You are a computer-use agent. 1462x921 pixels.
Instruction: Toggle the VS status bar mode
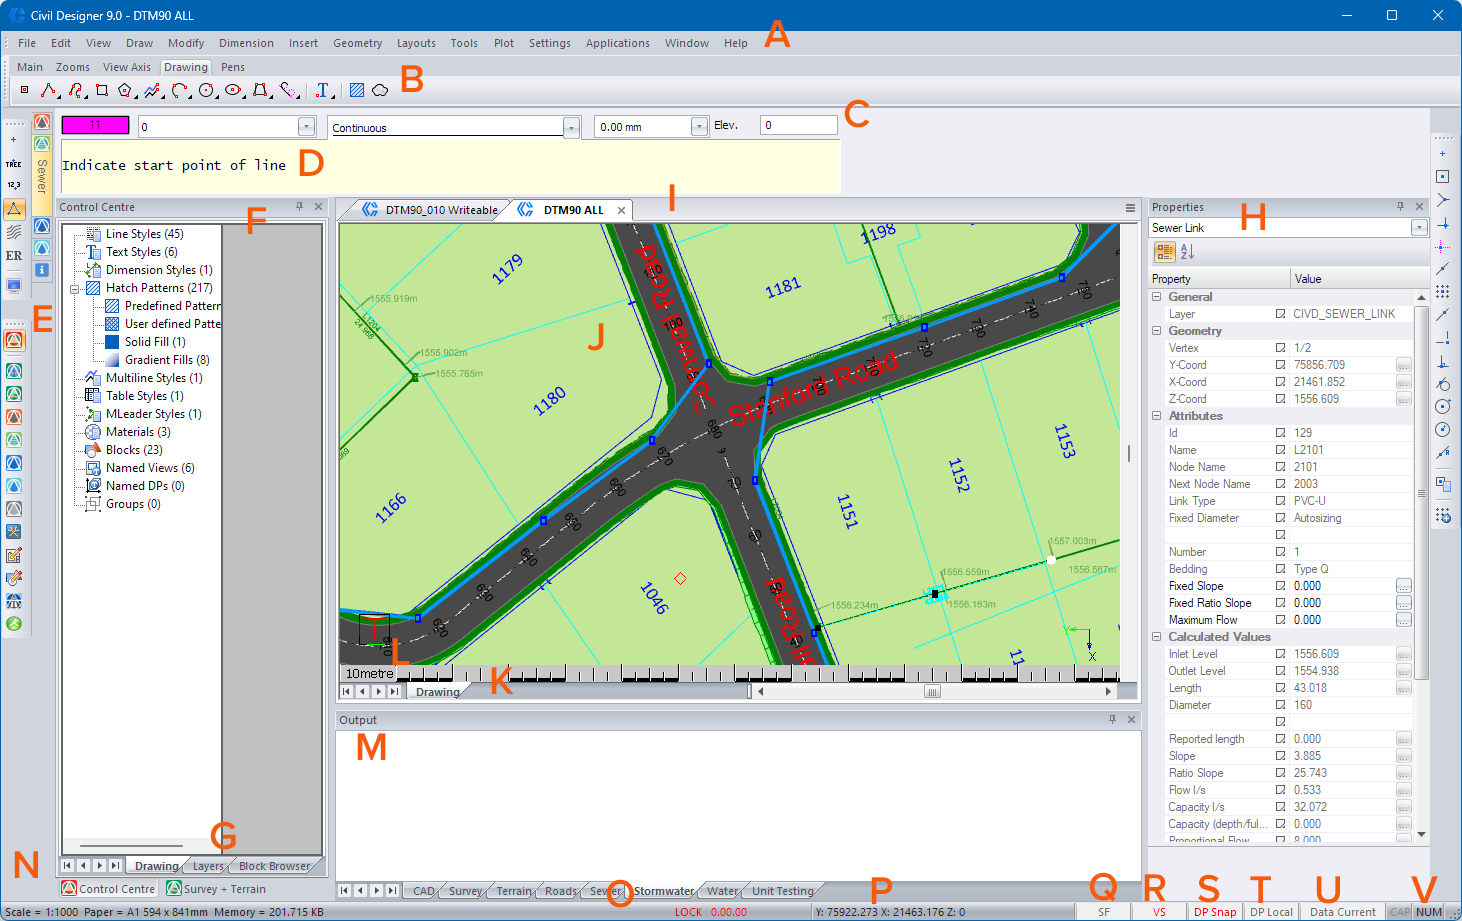point(1158,912)
